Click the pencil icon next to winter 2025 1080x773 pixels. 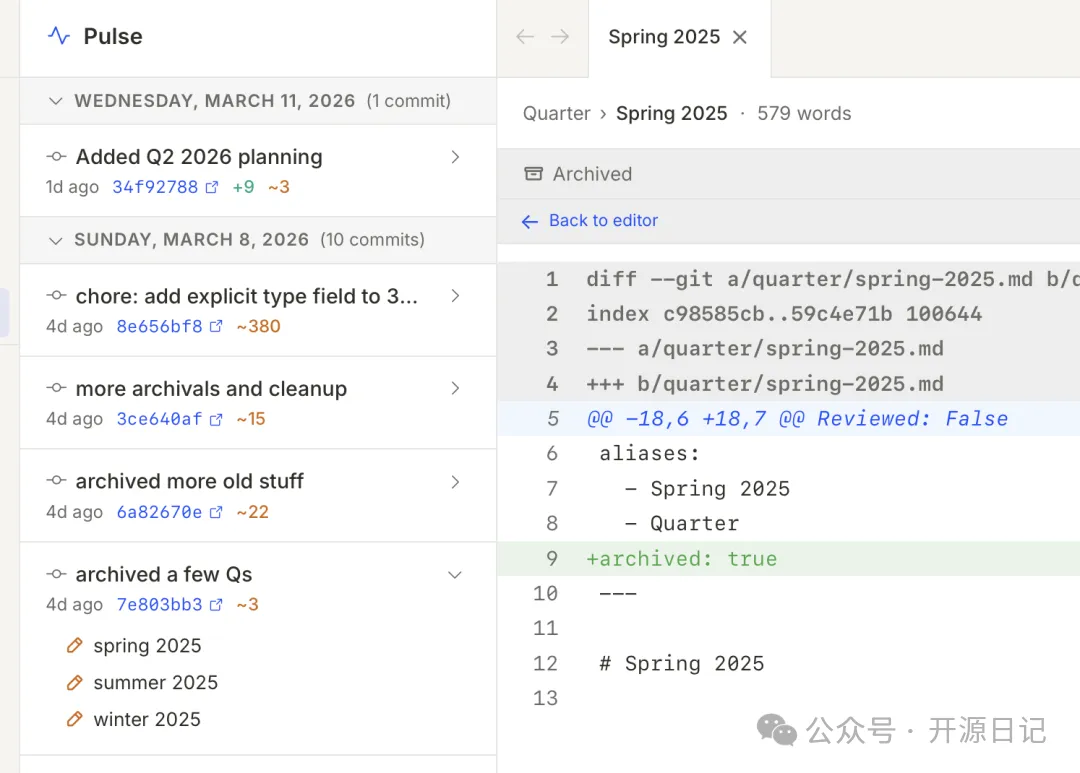coord(74,719)
